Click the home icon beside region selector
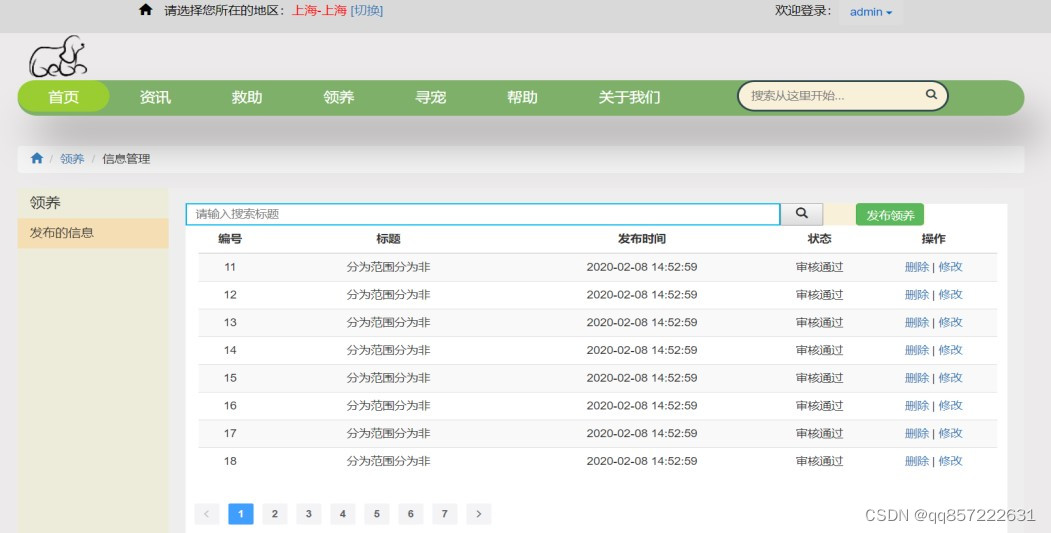Viewport: 1051px width, 533px height. coord(145,9)
